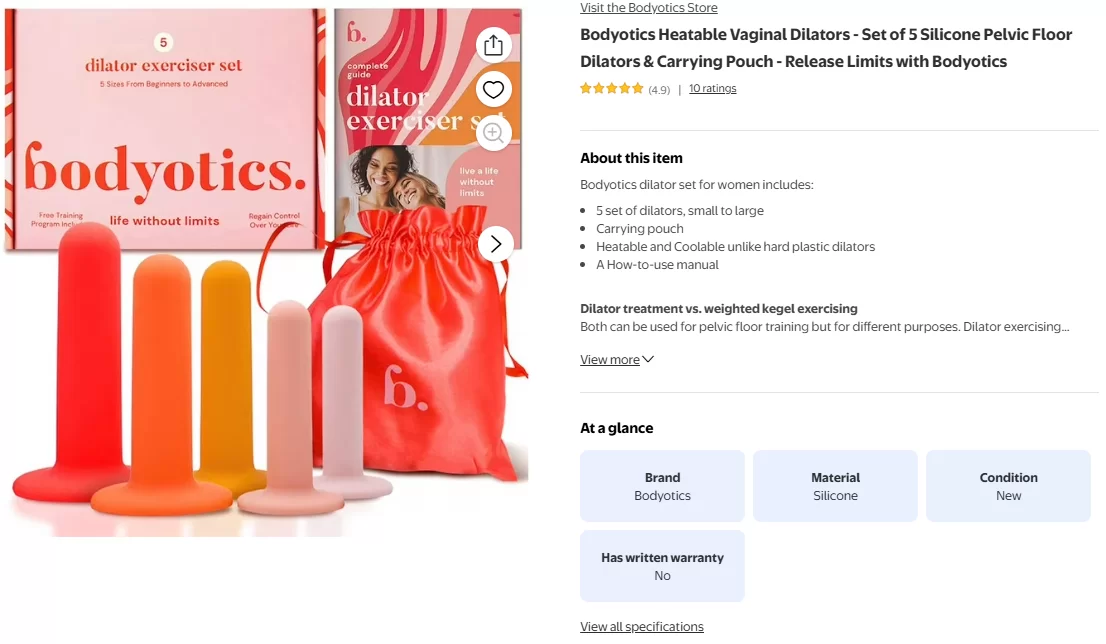The width and height of the screenshot is (1106, 644).
Task: Open the Visit the Bodyotics Store link
Action: click(648, 8)
